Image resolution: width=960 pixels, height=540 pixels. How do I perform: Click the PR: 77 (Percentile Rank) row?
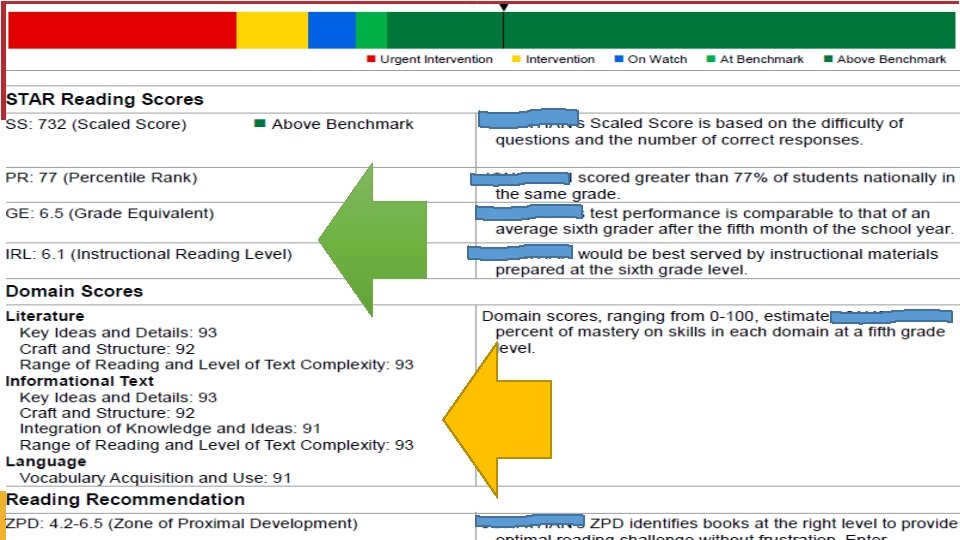tap(101, 178)
